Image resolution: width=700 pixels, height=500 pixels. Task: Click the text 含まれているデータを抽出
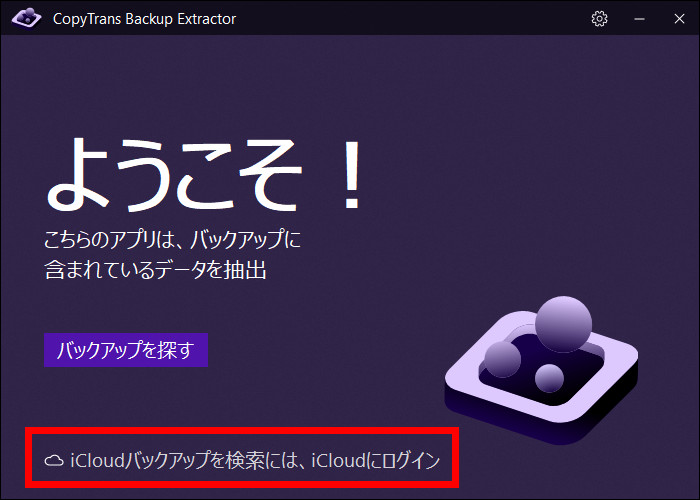click(x=155, y=270)
